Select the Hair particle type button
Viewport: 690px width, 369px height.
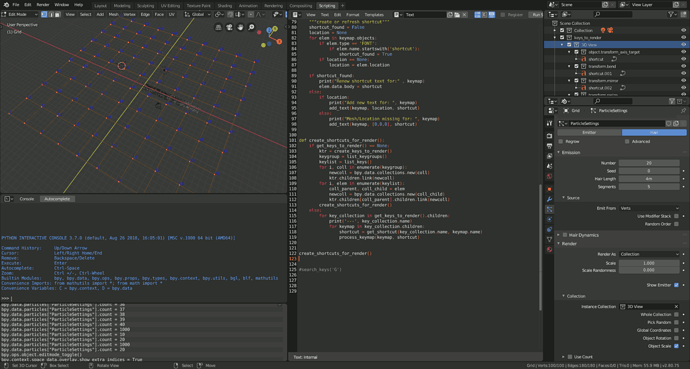click(x=654, y=132)
